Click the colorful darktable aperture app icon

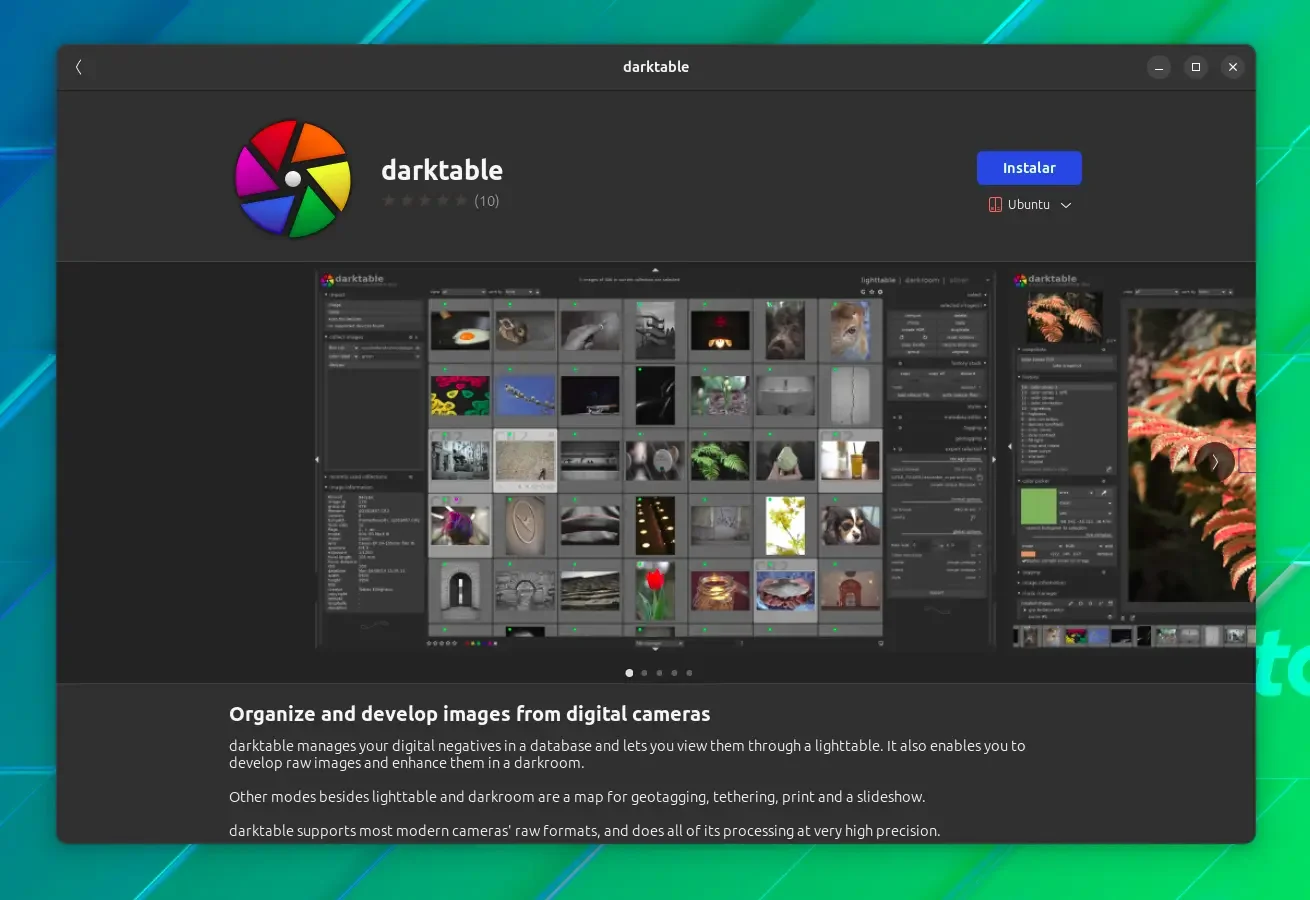(x=293, y=179)
